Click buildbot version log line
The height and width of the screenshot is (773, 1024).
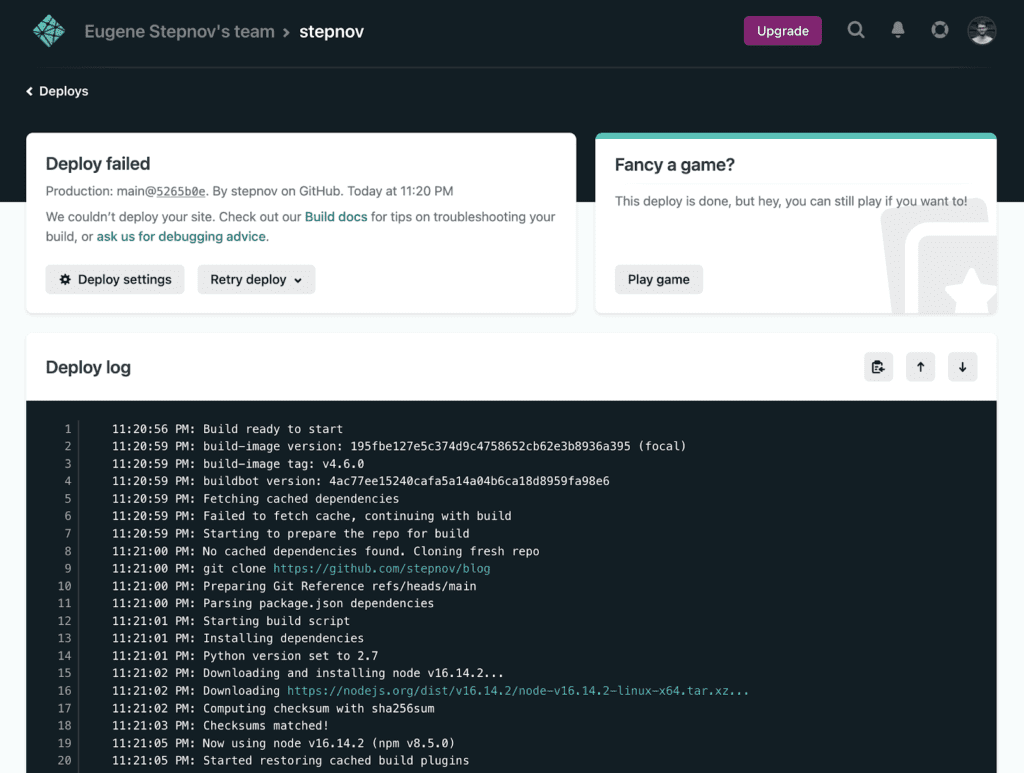pos(360,481)
